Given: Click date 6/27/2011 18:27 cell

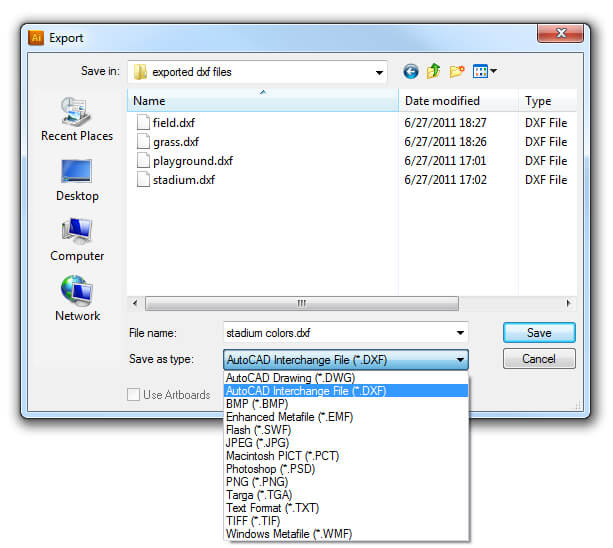Looking at the screenshot, I should click(x=445, y=123).
